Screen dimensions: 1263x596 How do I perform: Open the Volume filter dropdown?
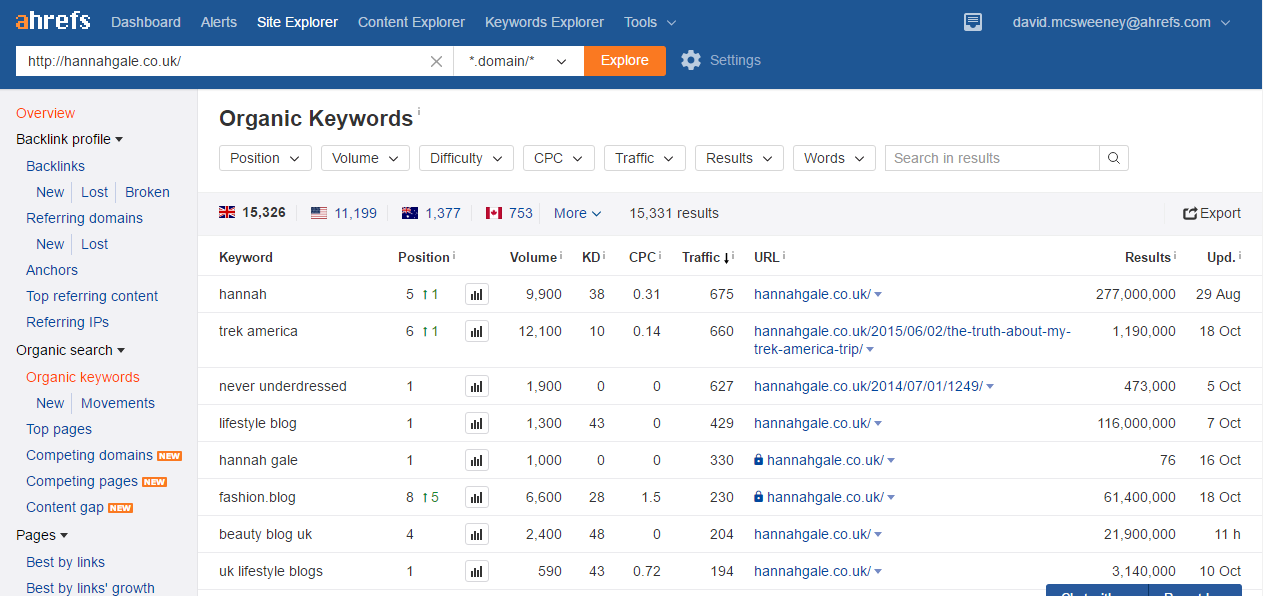coord(365,158)
